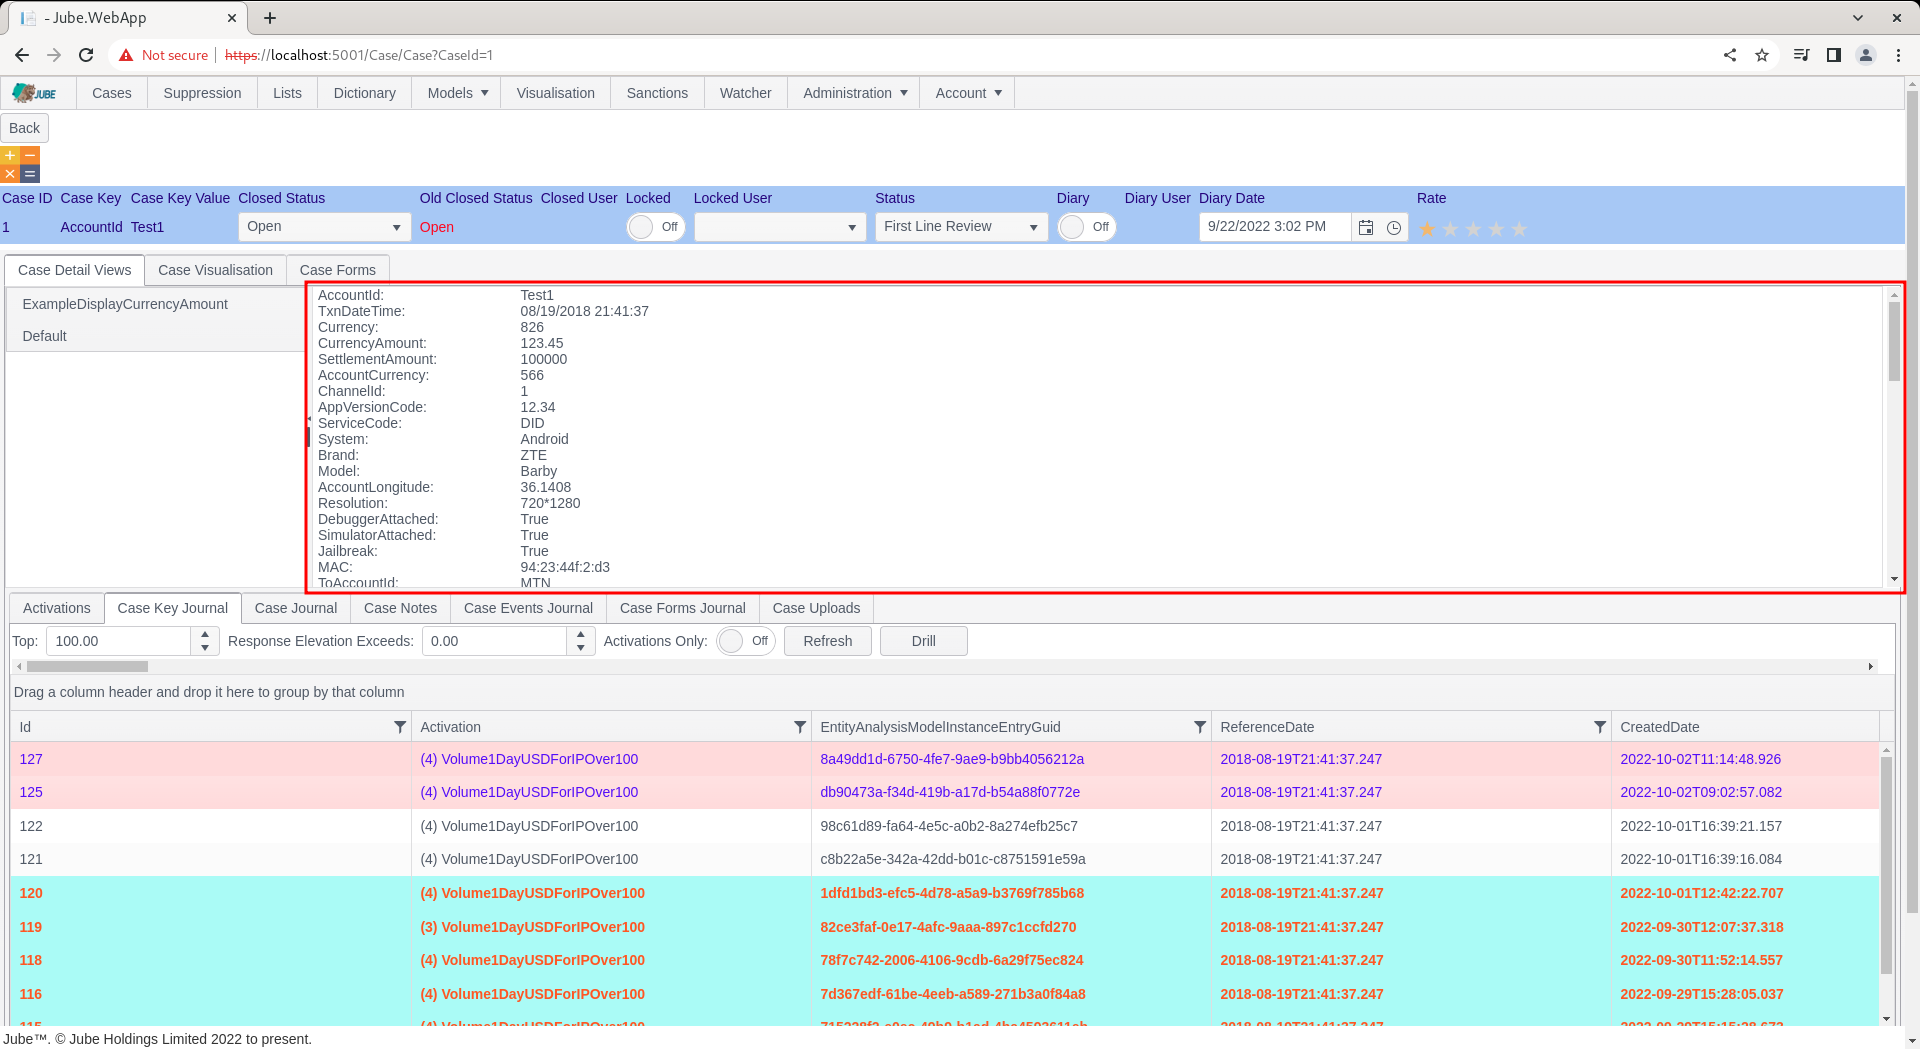Rate the case three stars

[1473, 229]
